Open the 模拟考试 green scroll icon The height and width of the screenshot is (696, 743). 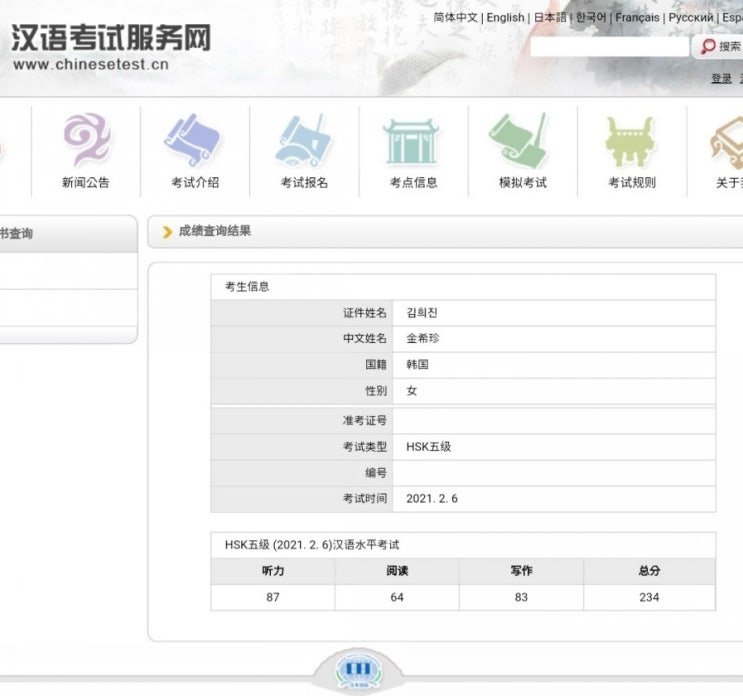tap(519, 141)
